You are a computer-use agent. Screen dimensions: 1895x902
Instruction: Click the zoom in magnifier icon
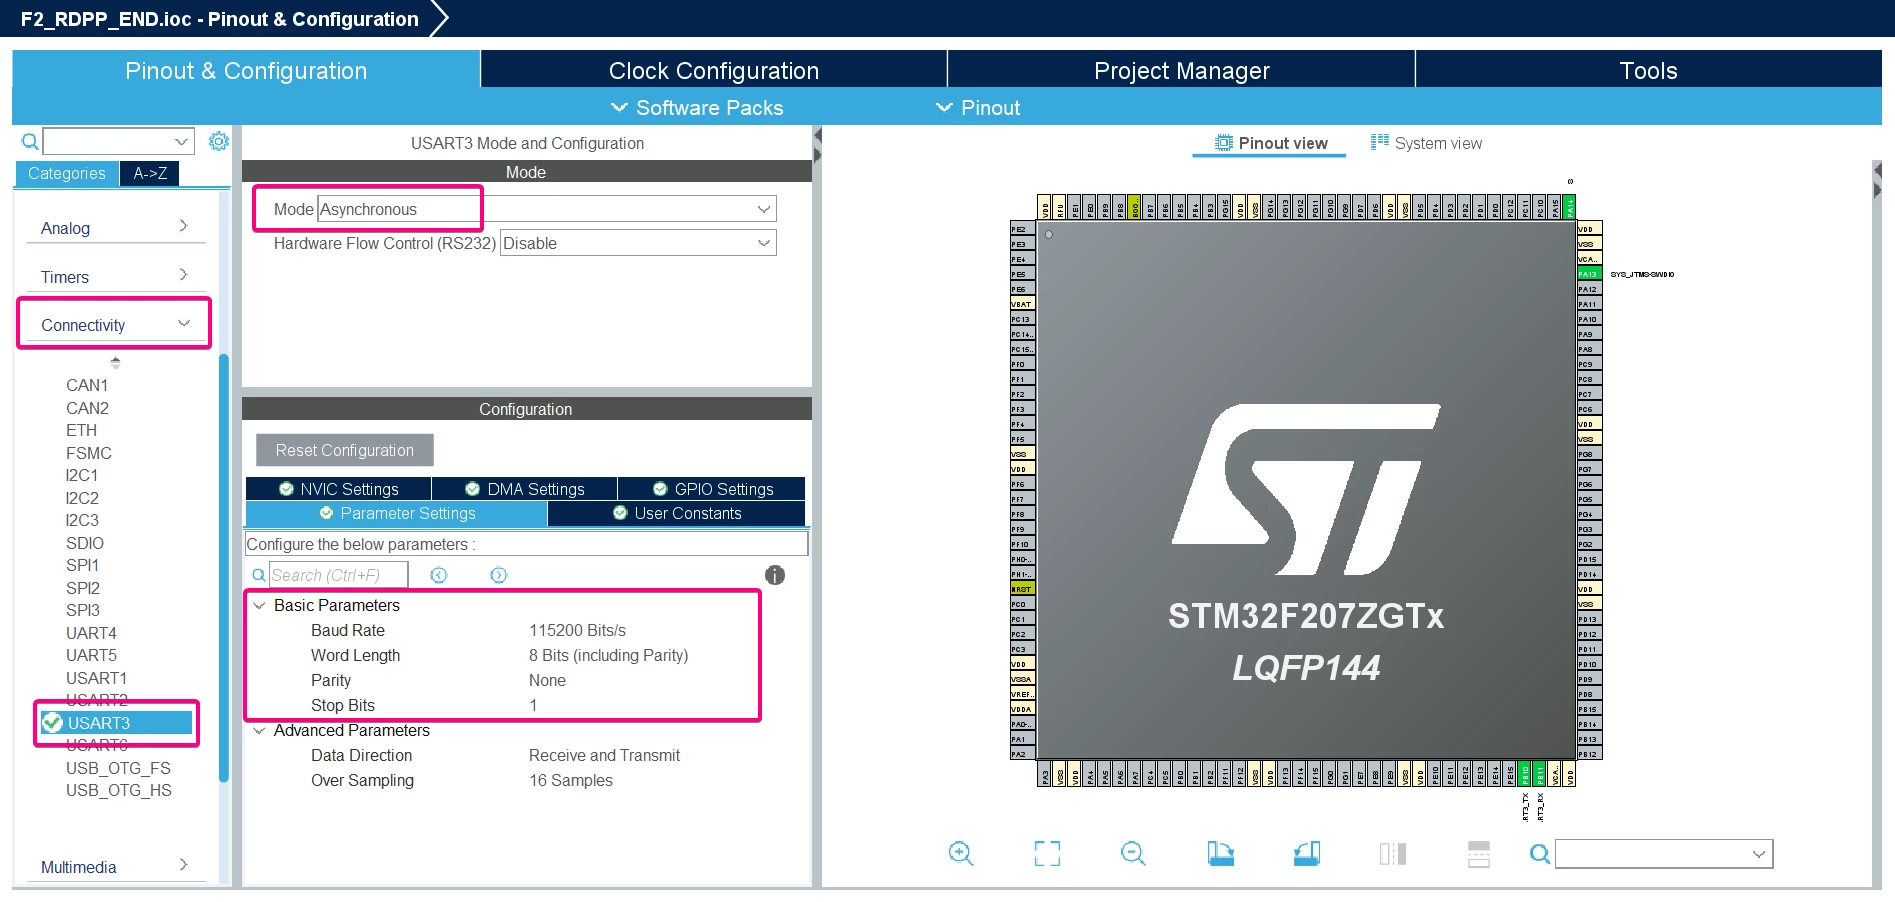point(960,853)
